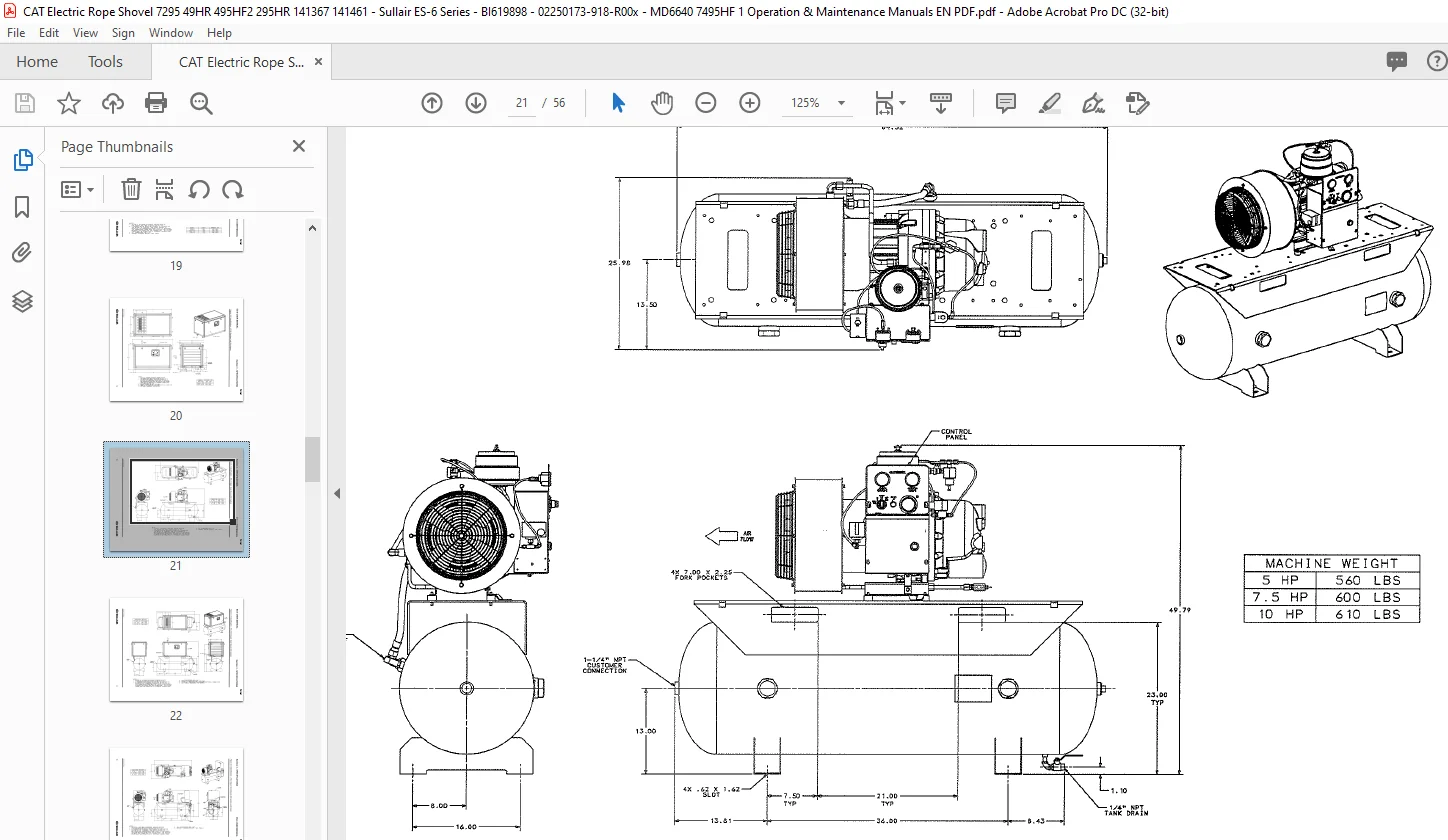
Task: Open the notifications chat icon
Action: (1397, 61)
